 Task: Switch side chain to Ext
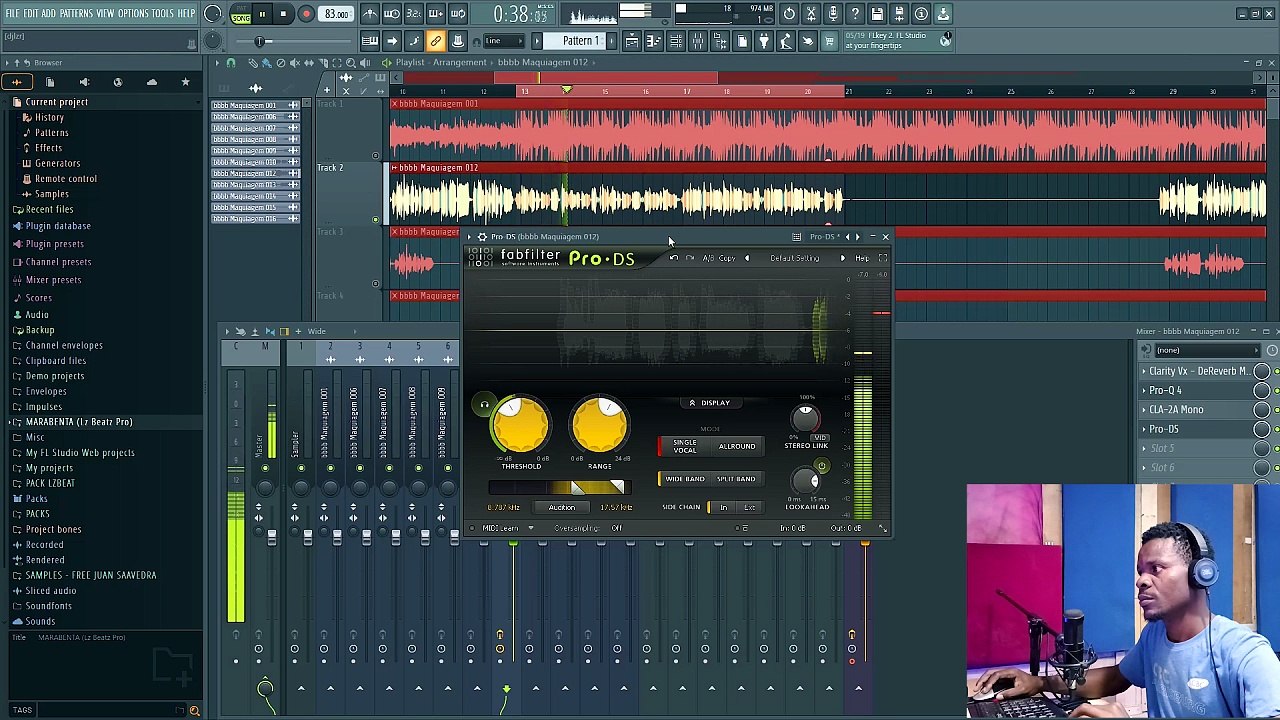(x=749, y=507)
